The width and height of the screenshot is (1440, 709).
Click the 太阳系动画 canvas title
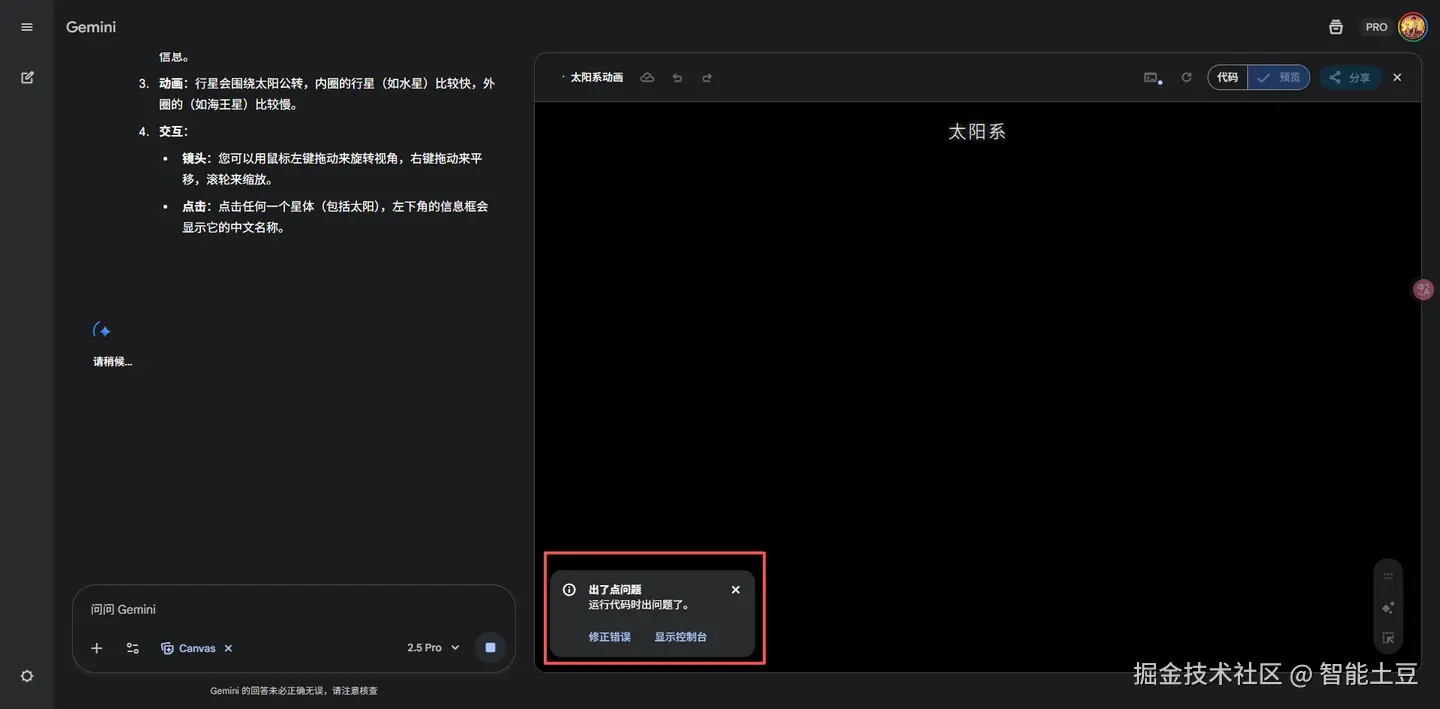(x=597, y=77)
